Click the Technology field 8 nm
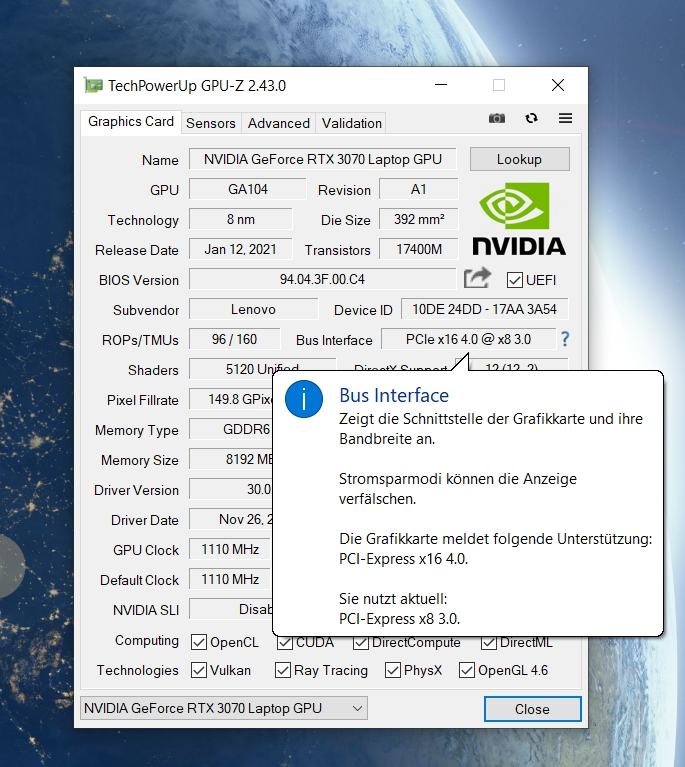The width and height of the screenshot is (685, 767). click(241, 219)
